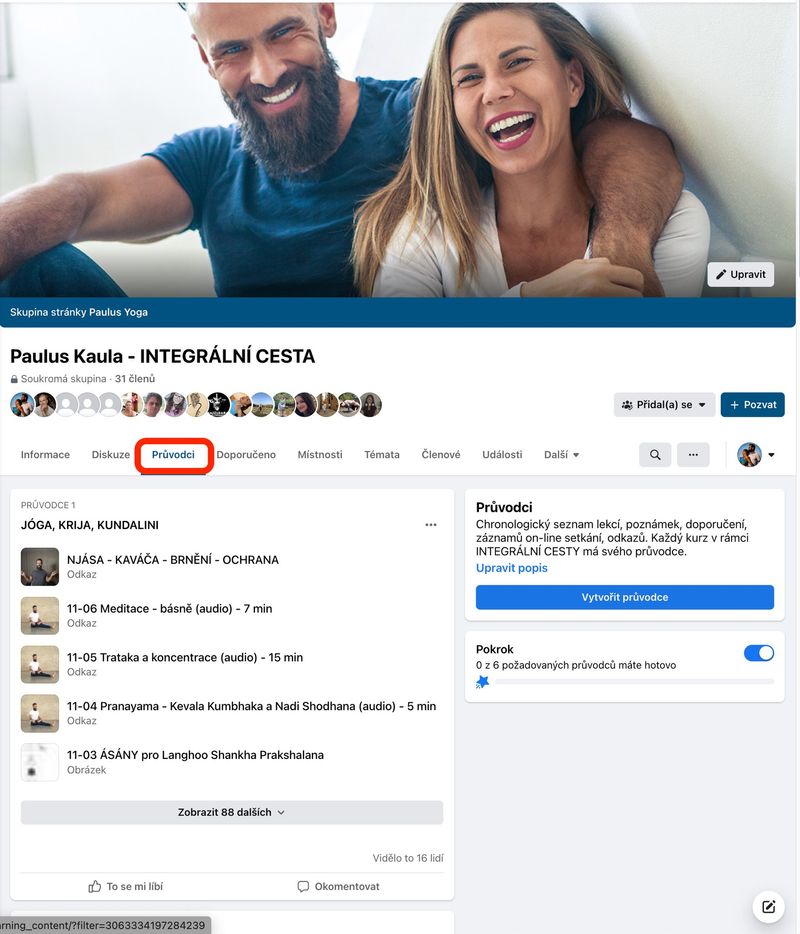Open thumbnail for 11-03 ÁSÁNY item
800x934 pixels.
pos(40,762)
